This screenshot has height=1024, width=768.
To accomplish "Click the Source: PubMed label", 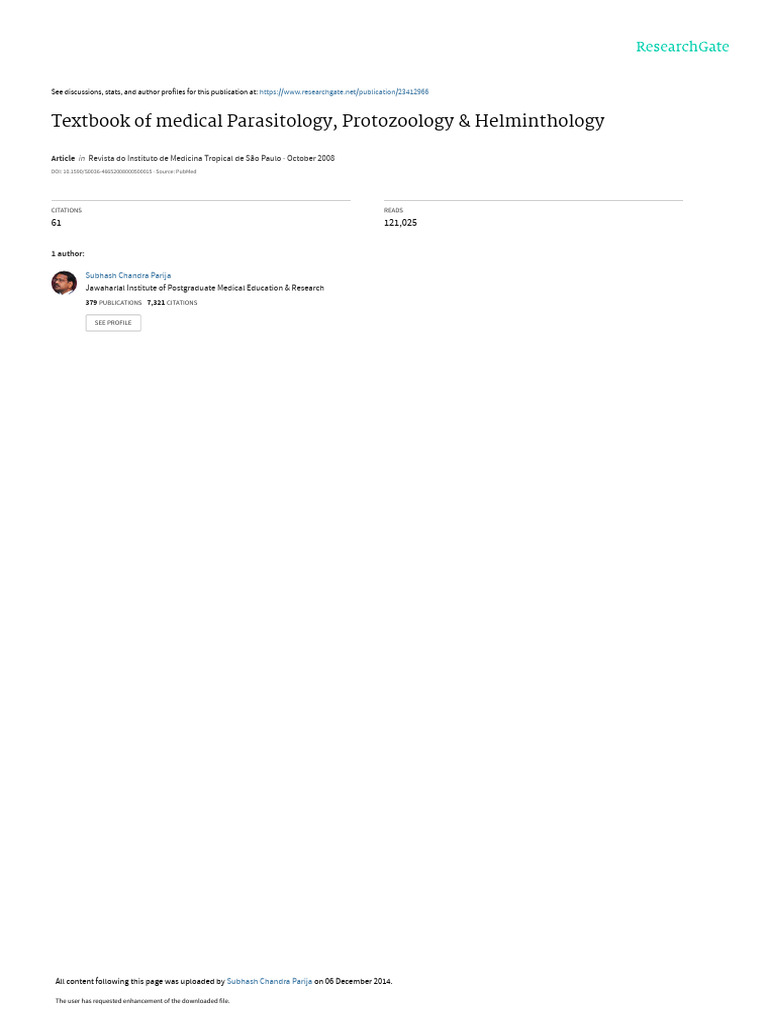I will click(176, 172).
